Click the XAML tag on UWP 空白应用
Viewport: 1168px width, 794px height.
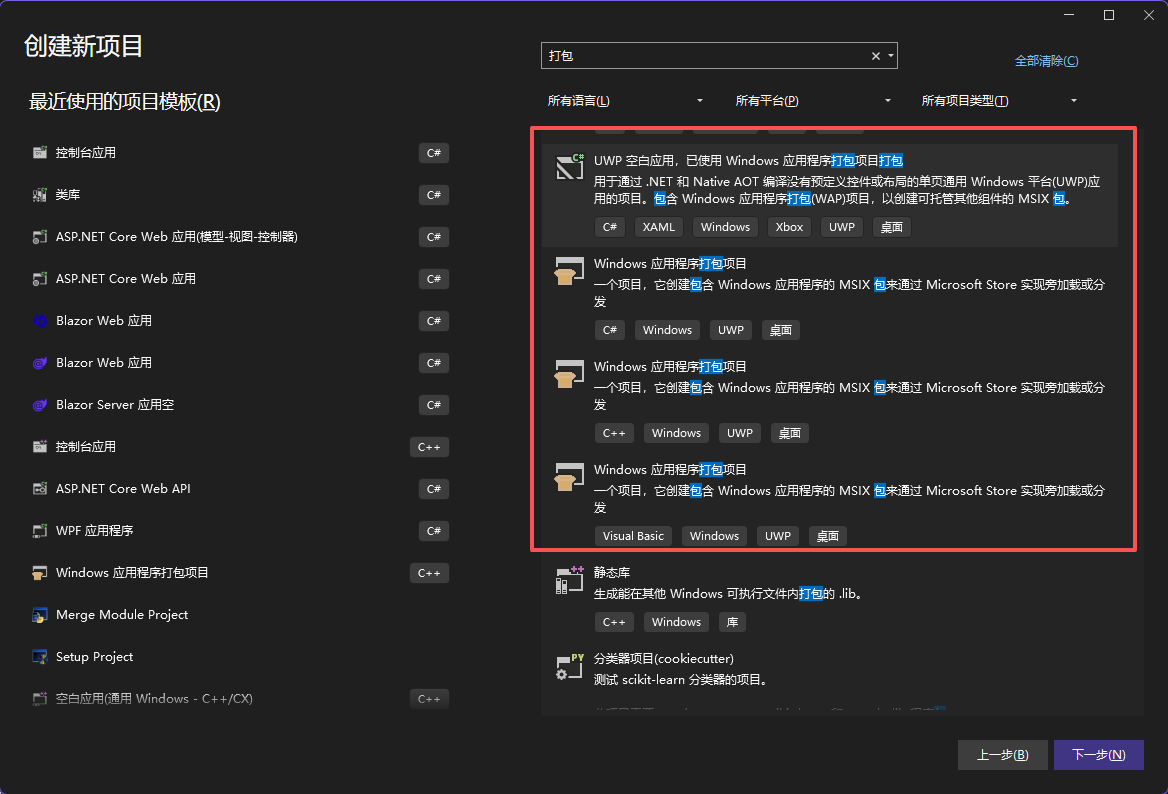point(658,227)
